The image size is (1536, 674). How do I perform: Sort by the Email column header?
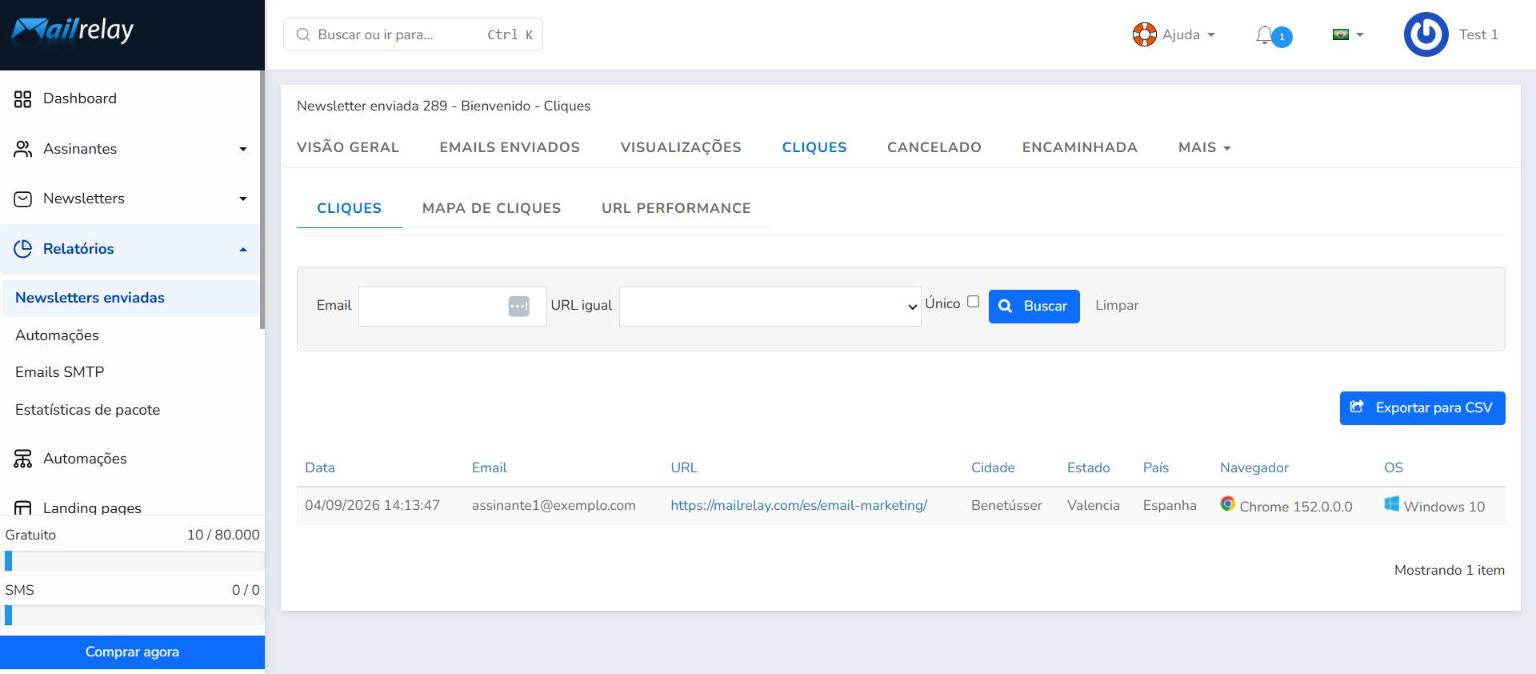489,467
